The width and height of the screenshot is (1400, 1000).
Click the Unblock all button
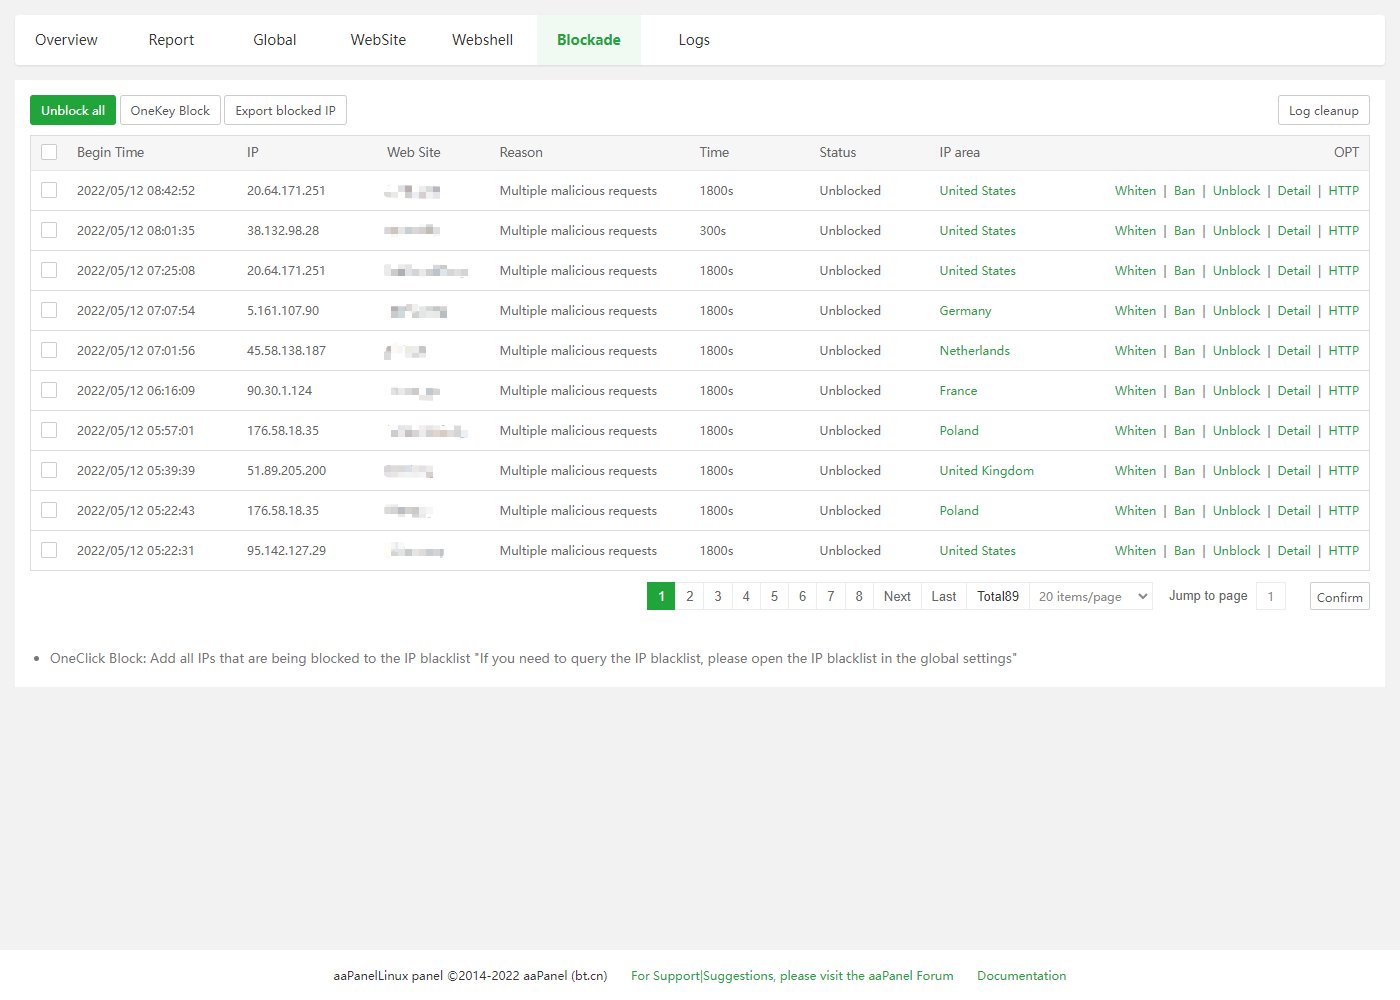(x=73, y=111)
